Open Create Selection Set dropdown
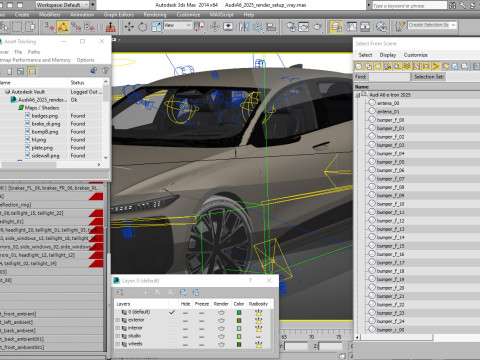The image size is (480, 360). click(432, 25)
